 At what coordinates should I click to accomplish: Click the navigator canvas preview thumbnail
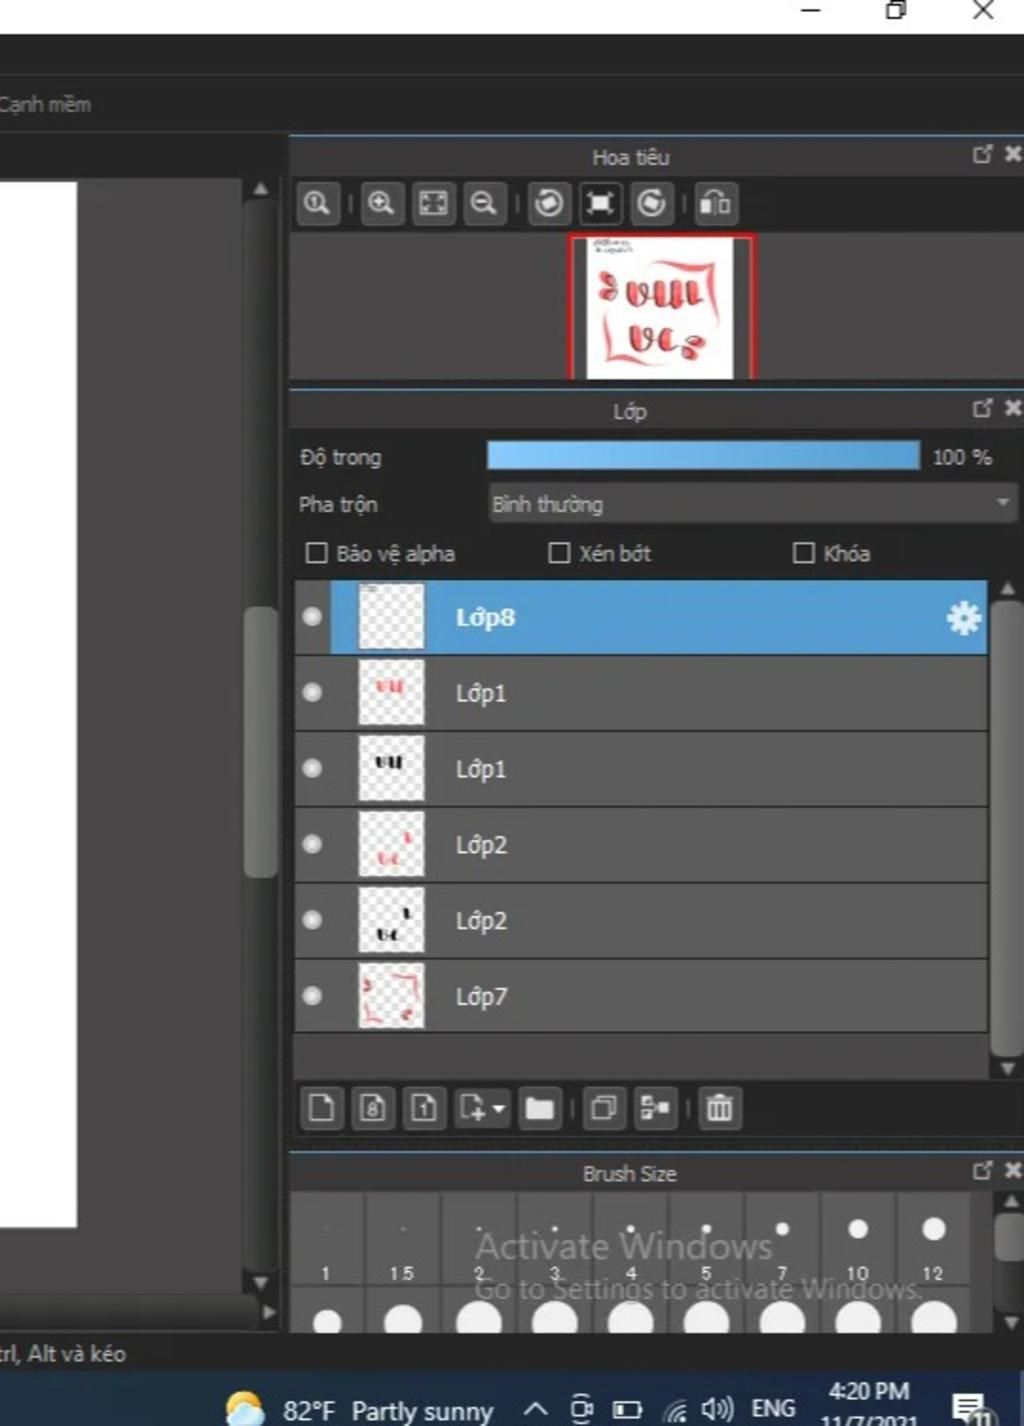pos(660,307)
